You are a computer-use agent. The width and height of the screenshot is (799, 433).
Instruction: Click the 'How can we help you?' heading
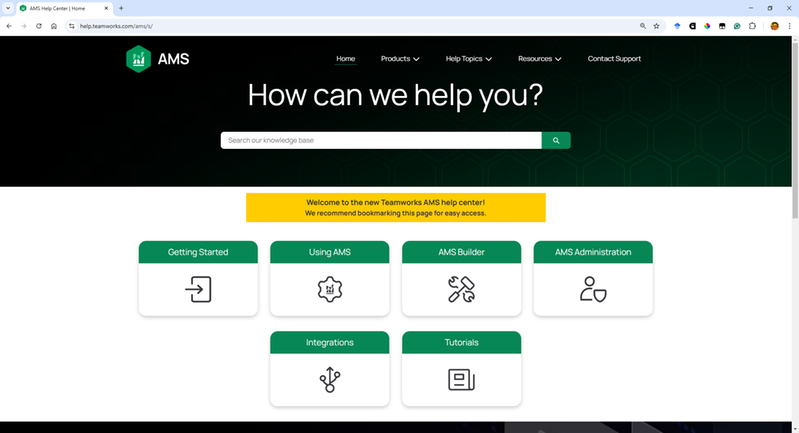[x=395, y=95]
